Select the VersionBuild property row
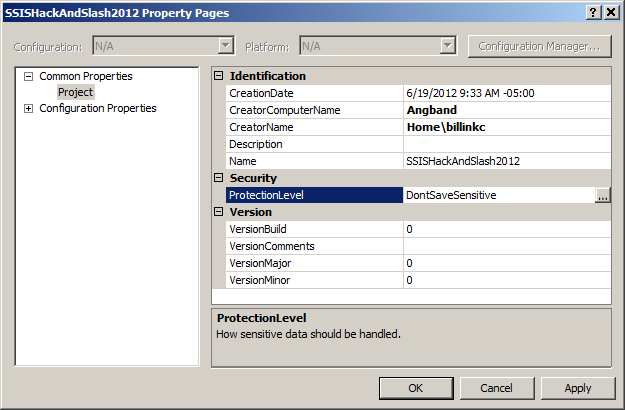 click(418, 229)
